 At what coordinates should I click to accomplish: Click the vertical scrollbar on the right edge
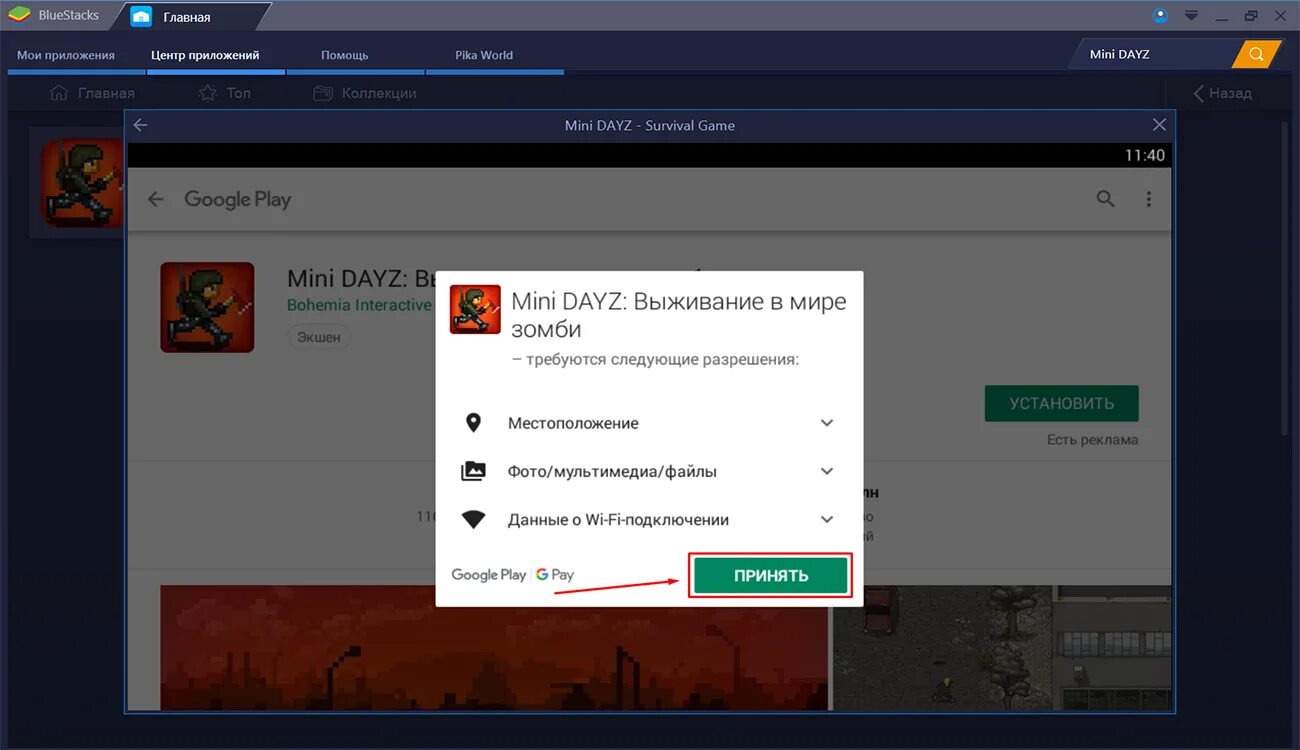(x=1285, y=276)
